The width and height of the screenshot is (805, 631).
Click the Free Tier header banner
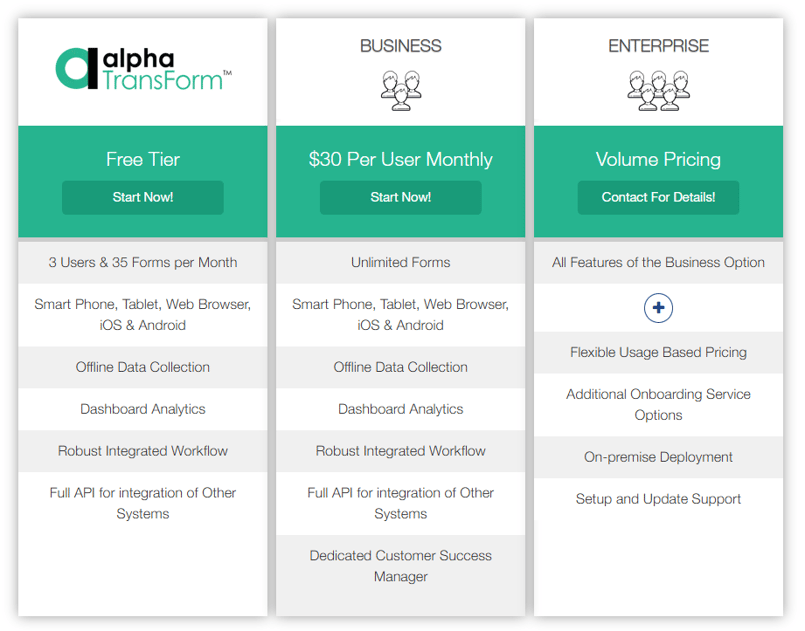click(142, 158)
